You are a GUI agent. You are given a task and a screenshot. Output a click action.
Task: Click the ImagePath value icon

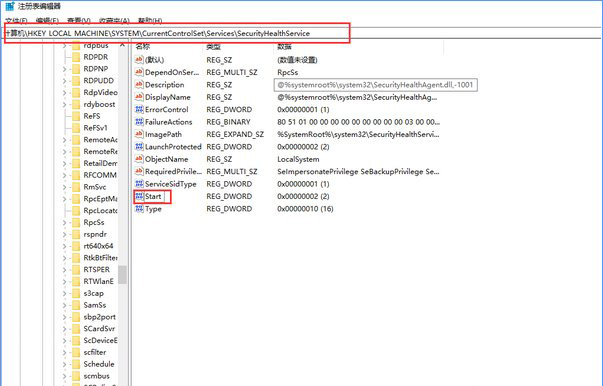(139, 134)
